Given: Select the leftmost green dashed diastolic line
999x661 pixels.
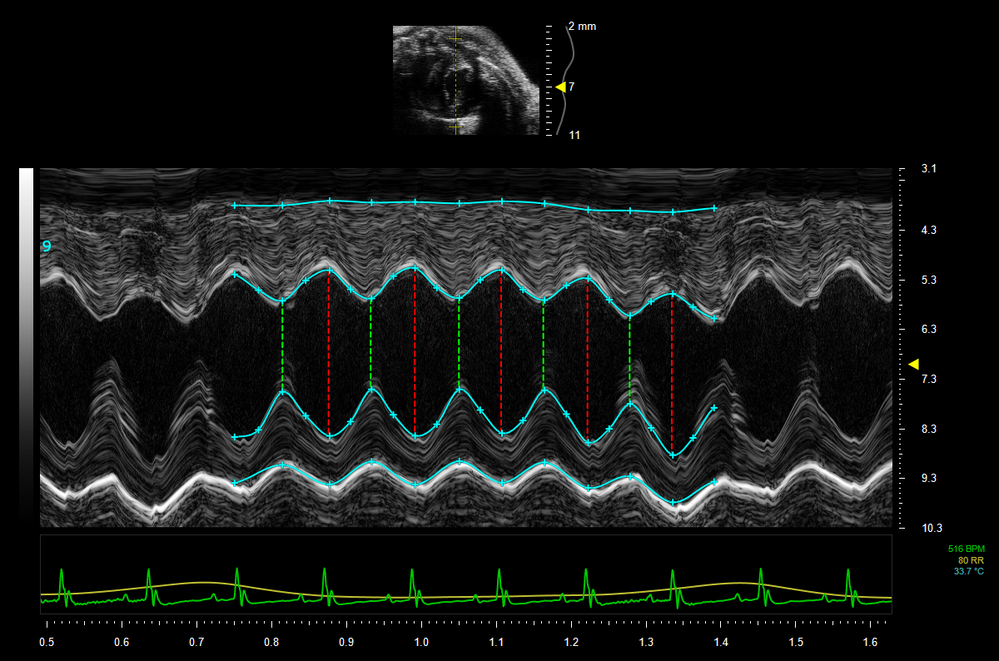Looking at the screenshot, I should (x=282, y=345).
